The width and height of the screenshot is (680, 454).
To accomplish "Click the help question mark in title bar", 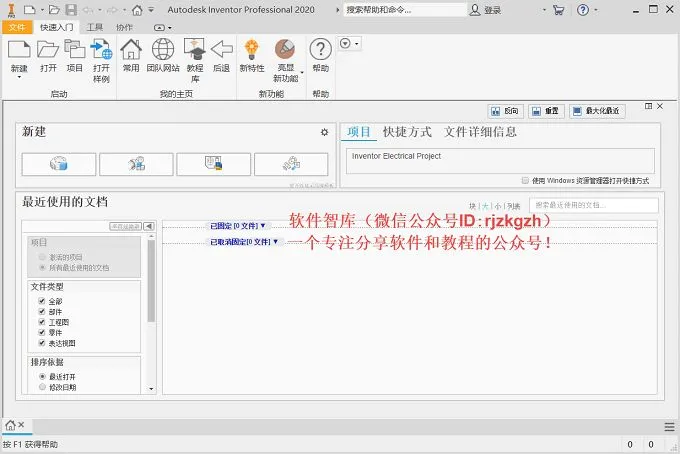I will point(583,10).
